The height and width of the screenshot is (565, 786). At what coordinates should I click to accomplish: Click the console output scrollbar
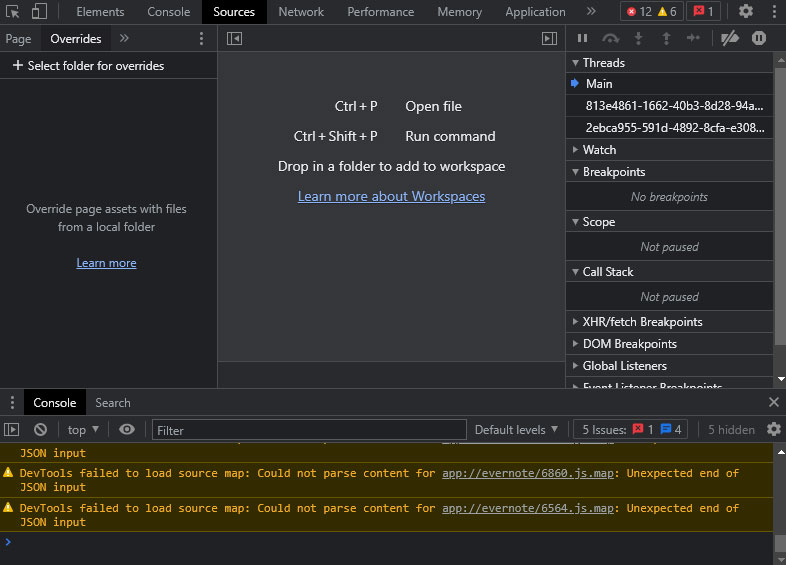(779, 543)
